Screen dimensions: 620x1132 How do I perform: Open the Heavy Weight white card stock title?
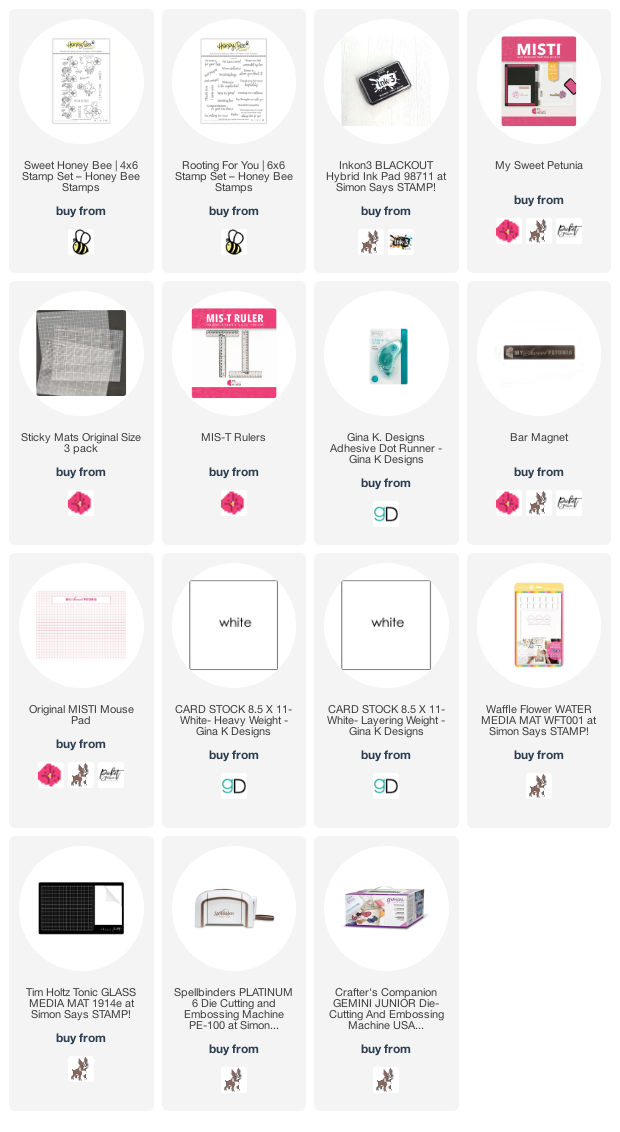click(x=233, y=720)
